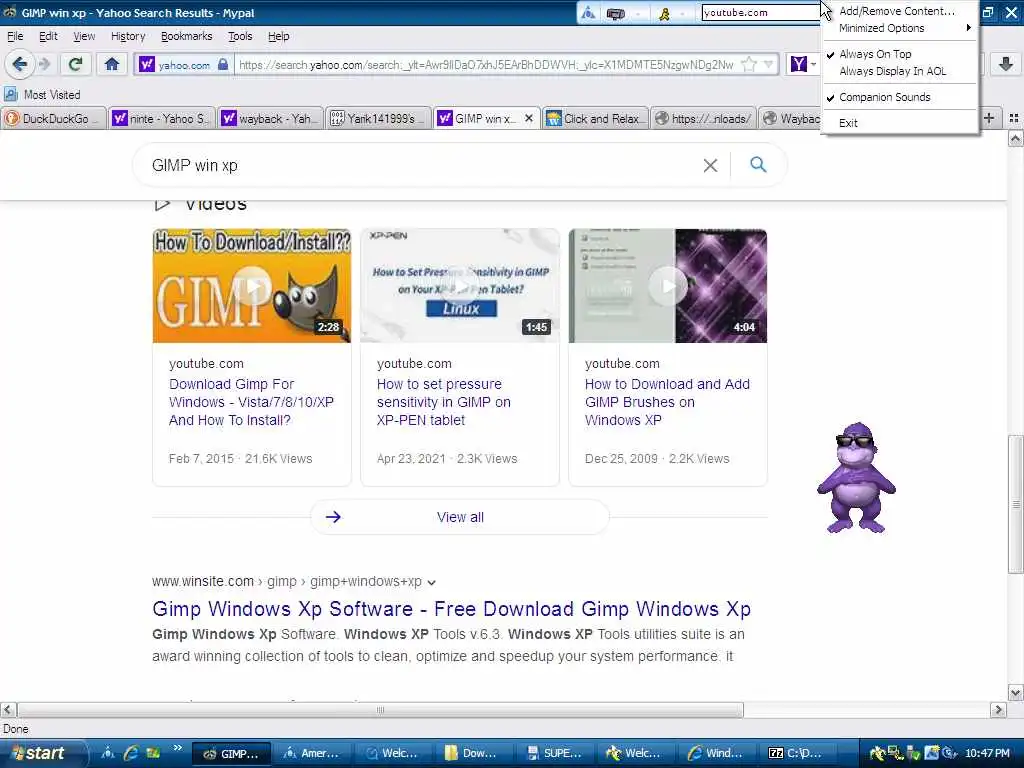1024x768 pixels.
Task: Expand hidden quick launch chevron
Action: (x=177, y=748)
